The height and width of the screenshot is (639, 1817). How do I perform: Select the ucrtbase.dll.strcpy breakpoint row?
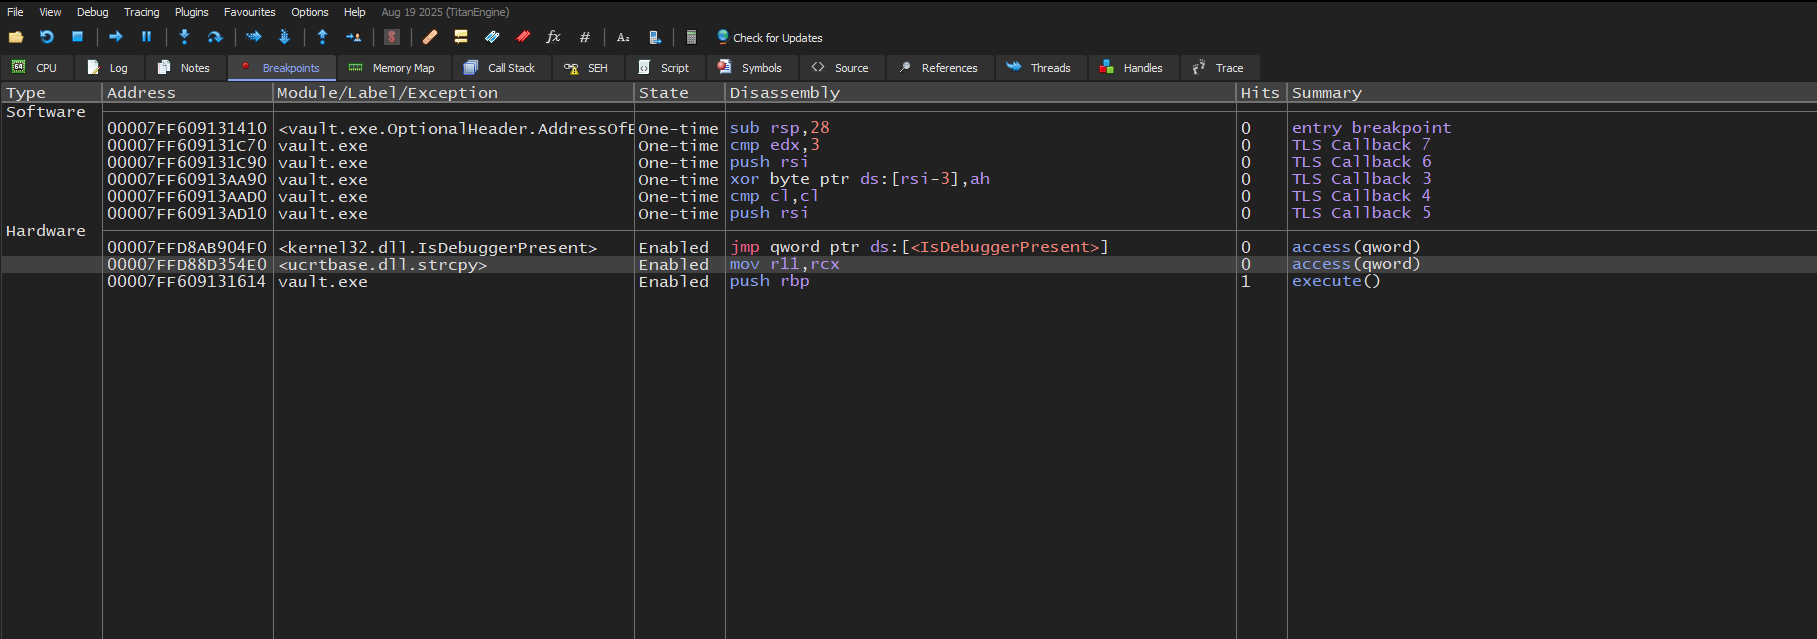(908, 264)
